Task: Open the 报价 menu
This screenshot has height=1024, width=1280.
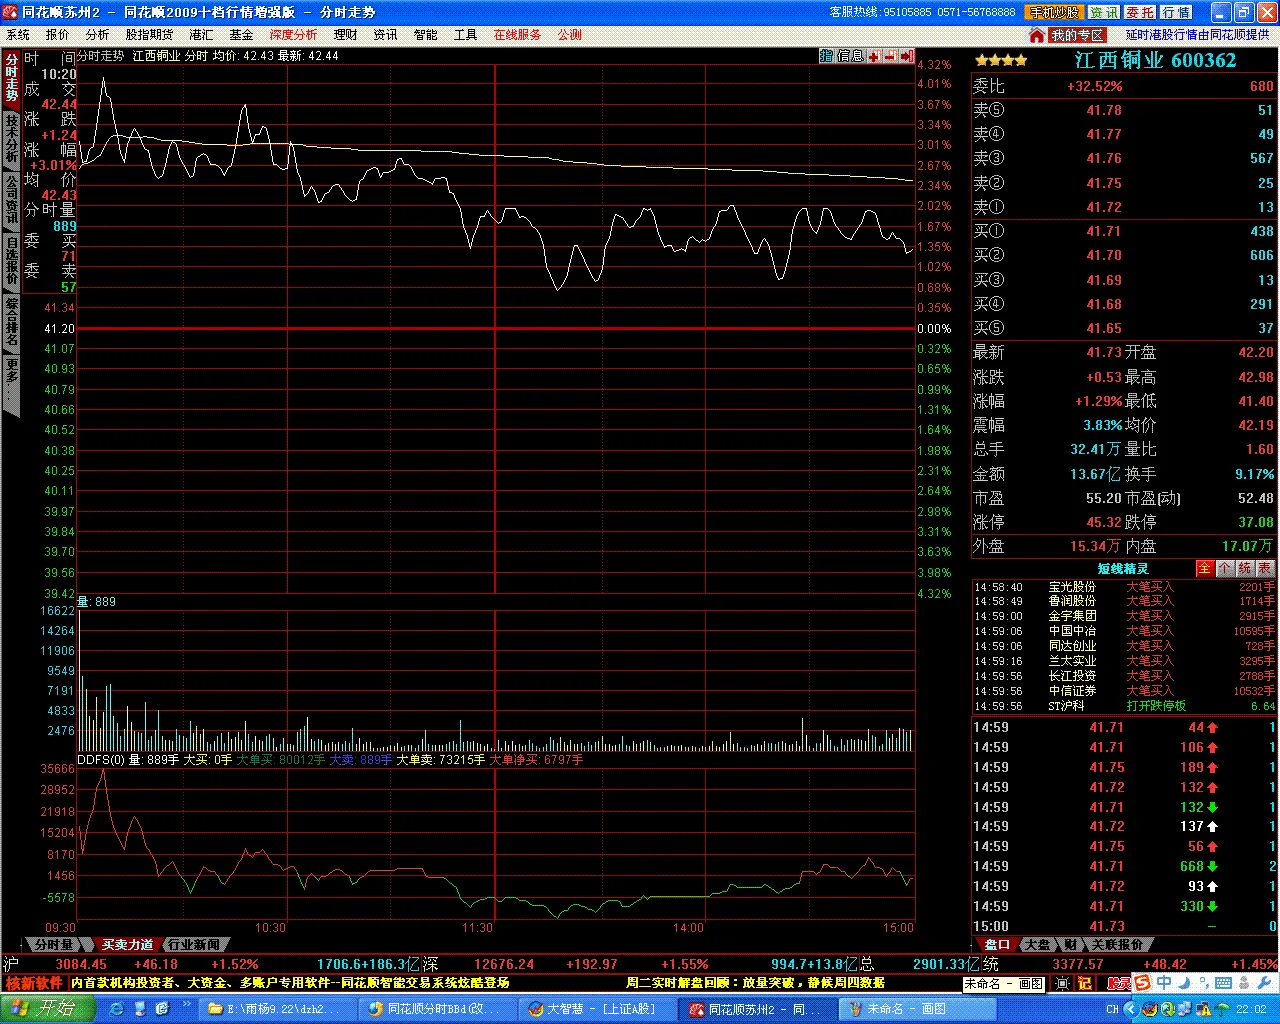Action: pos(58,35)
